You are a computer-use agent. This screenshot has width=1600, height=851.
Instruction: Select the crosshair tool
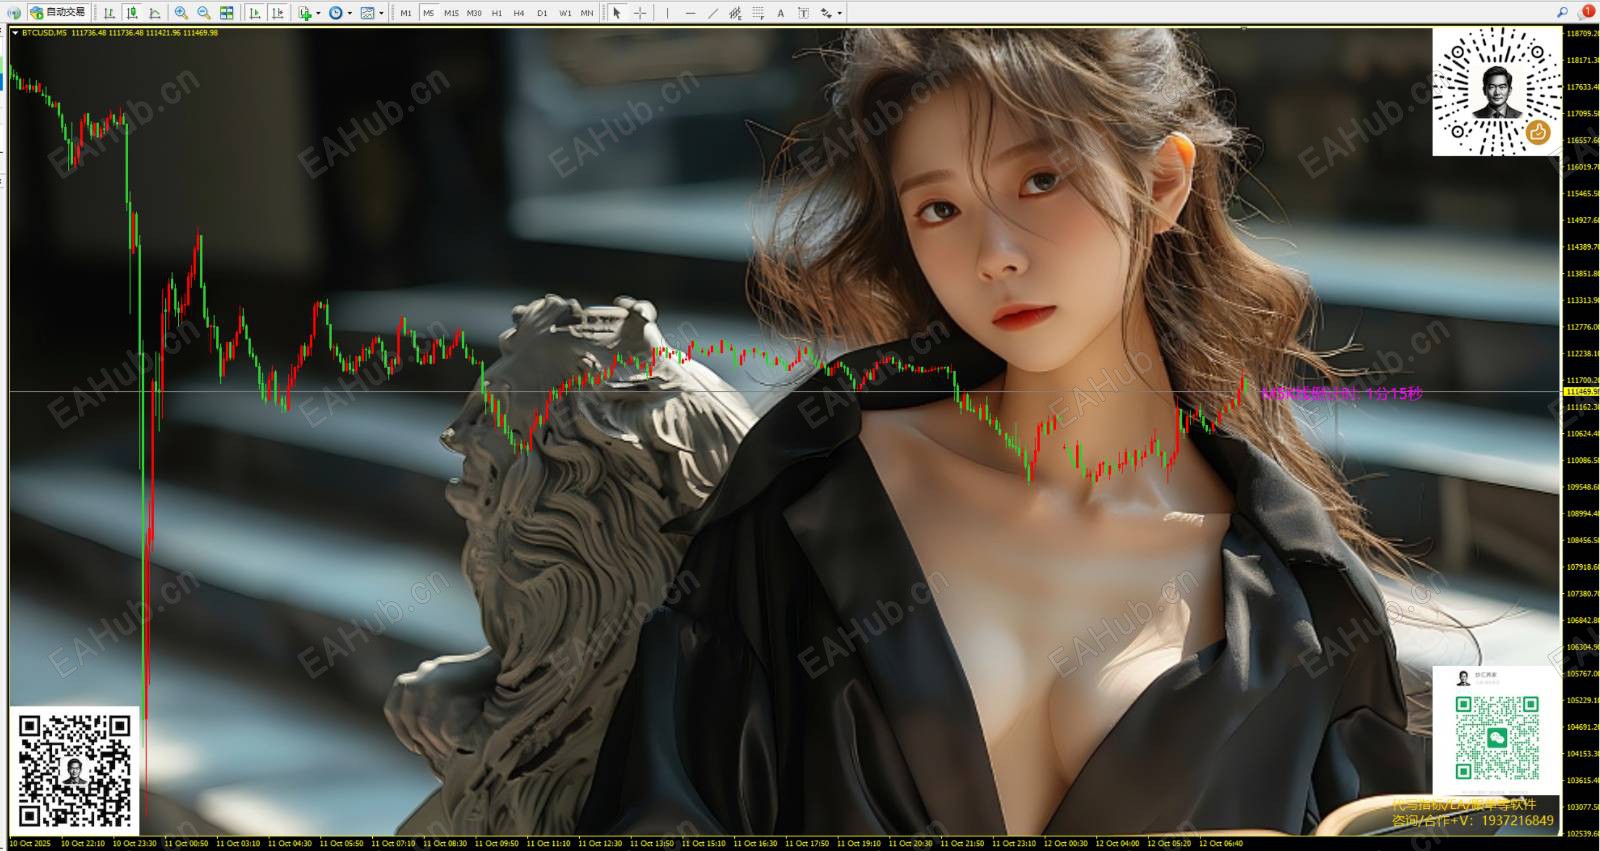coord(640,13)
